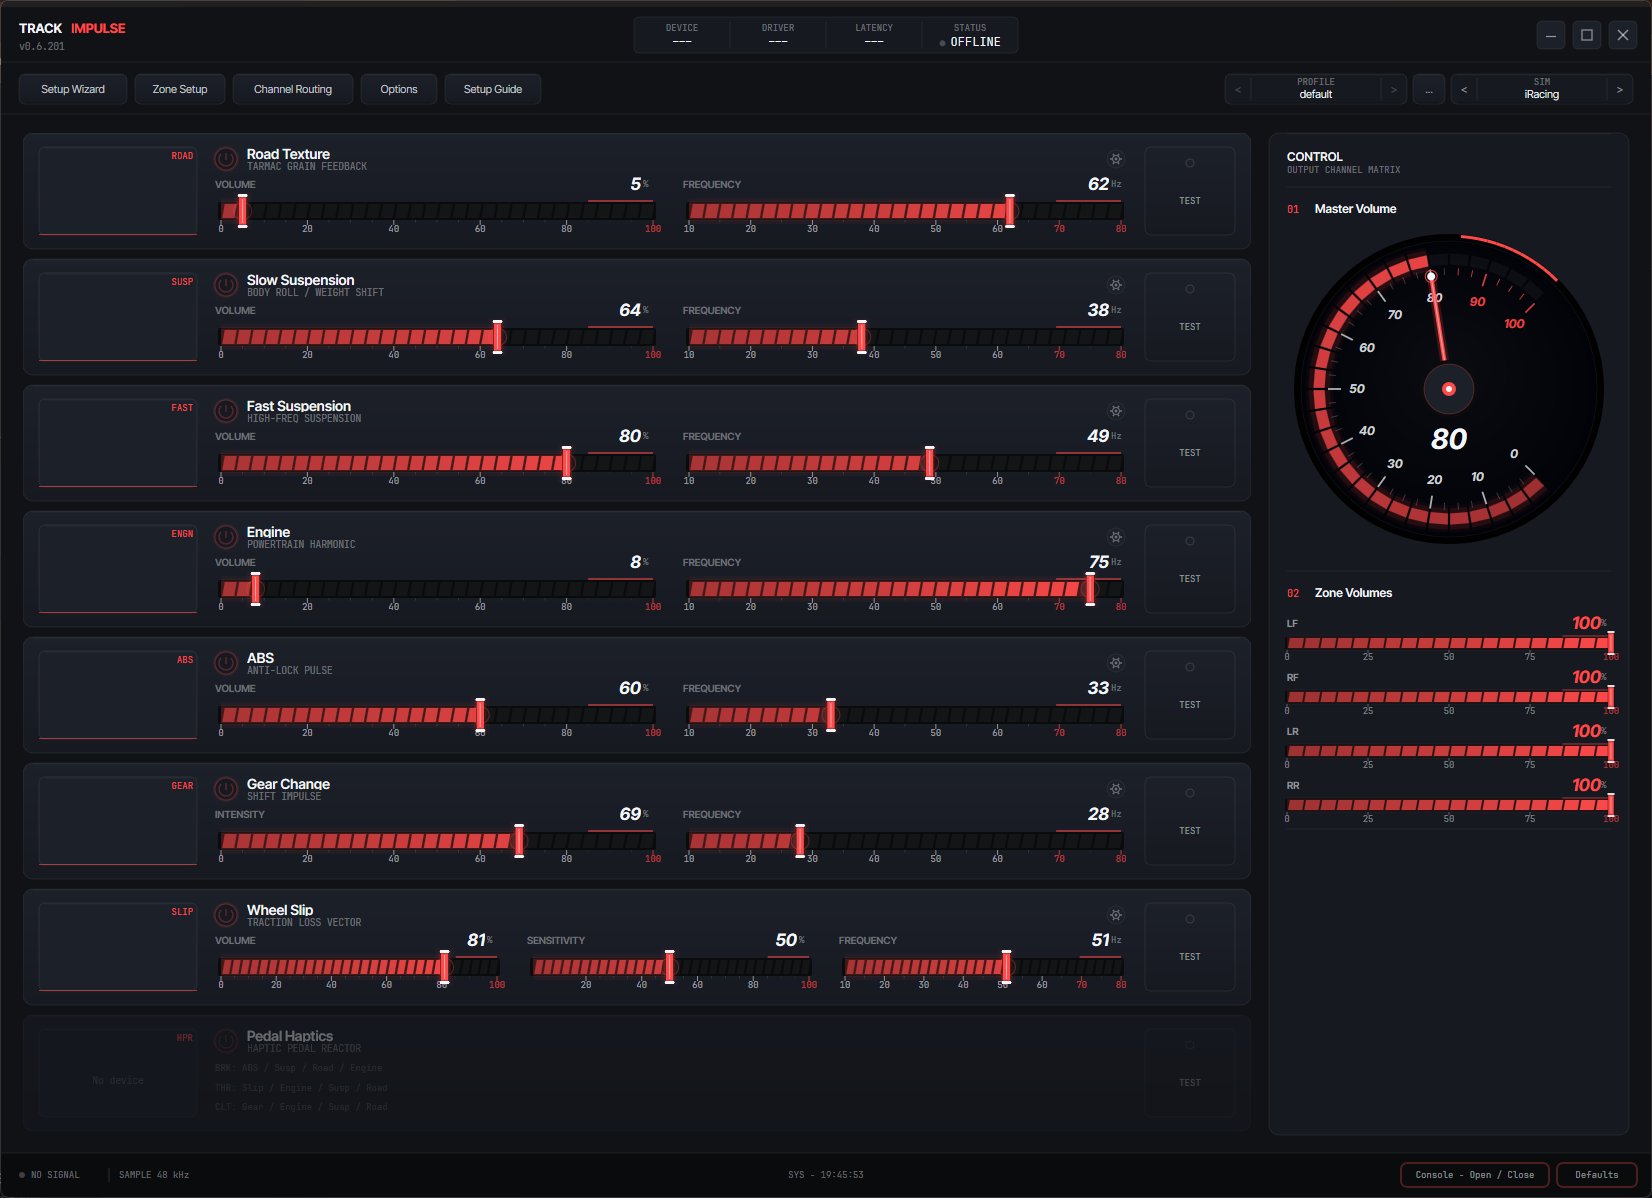Click Wheel Slip sensitivity slider

(x=671, y=967)
